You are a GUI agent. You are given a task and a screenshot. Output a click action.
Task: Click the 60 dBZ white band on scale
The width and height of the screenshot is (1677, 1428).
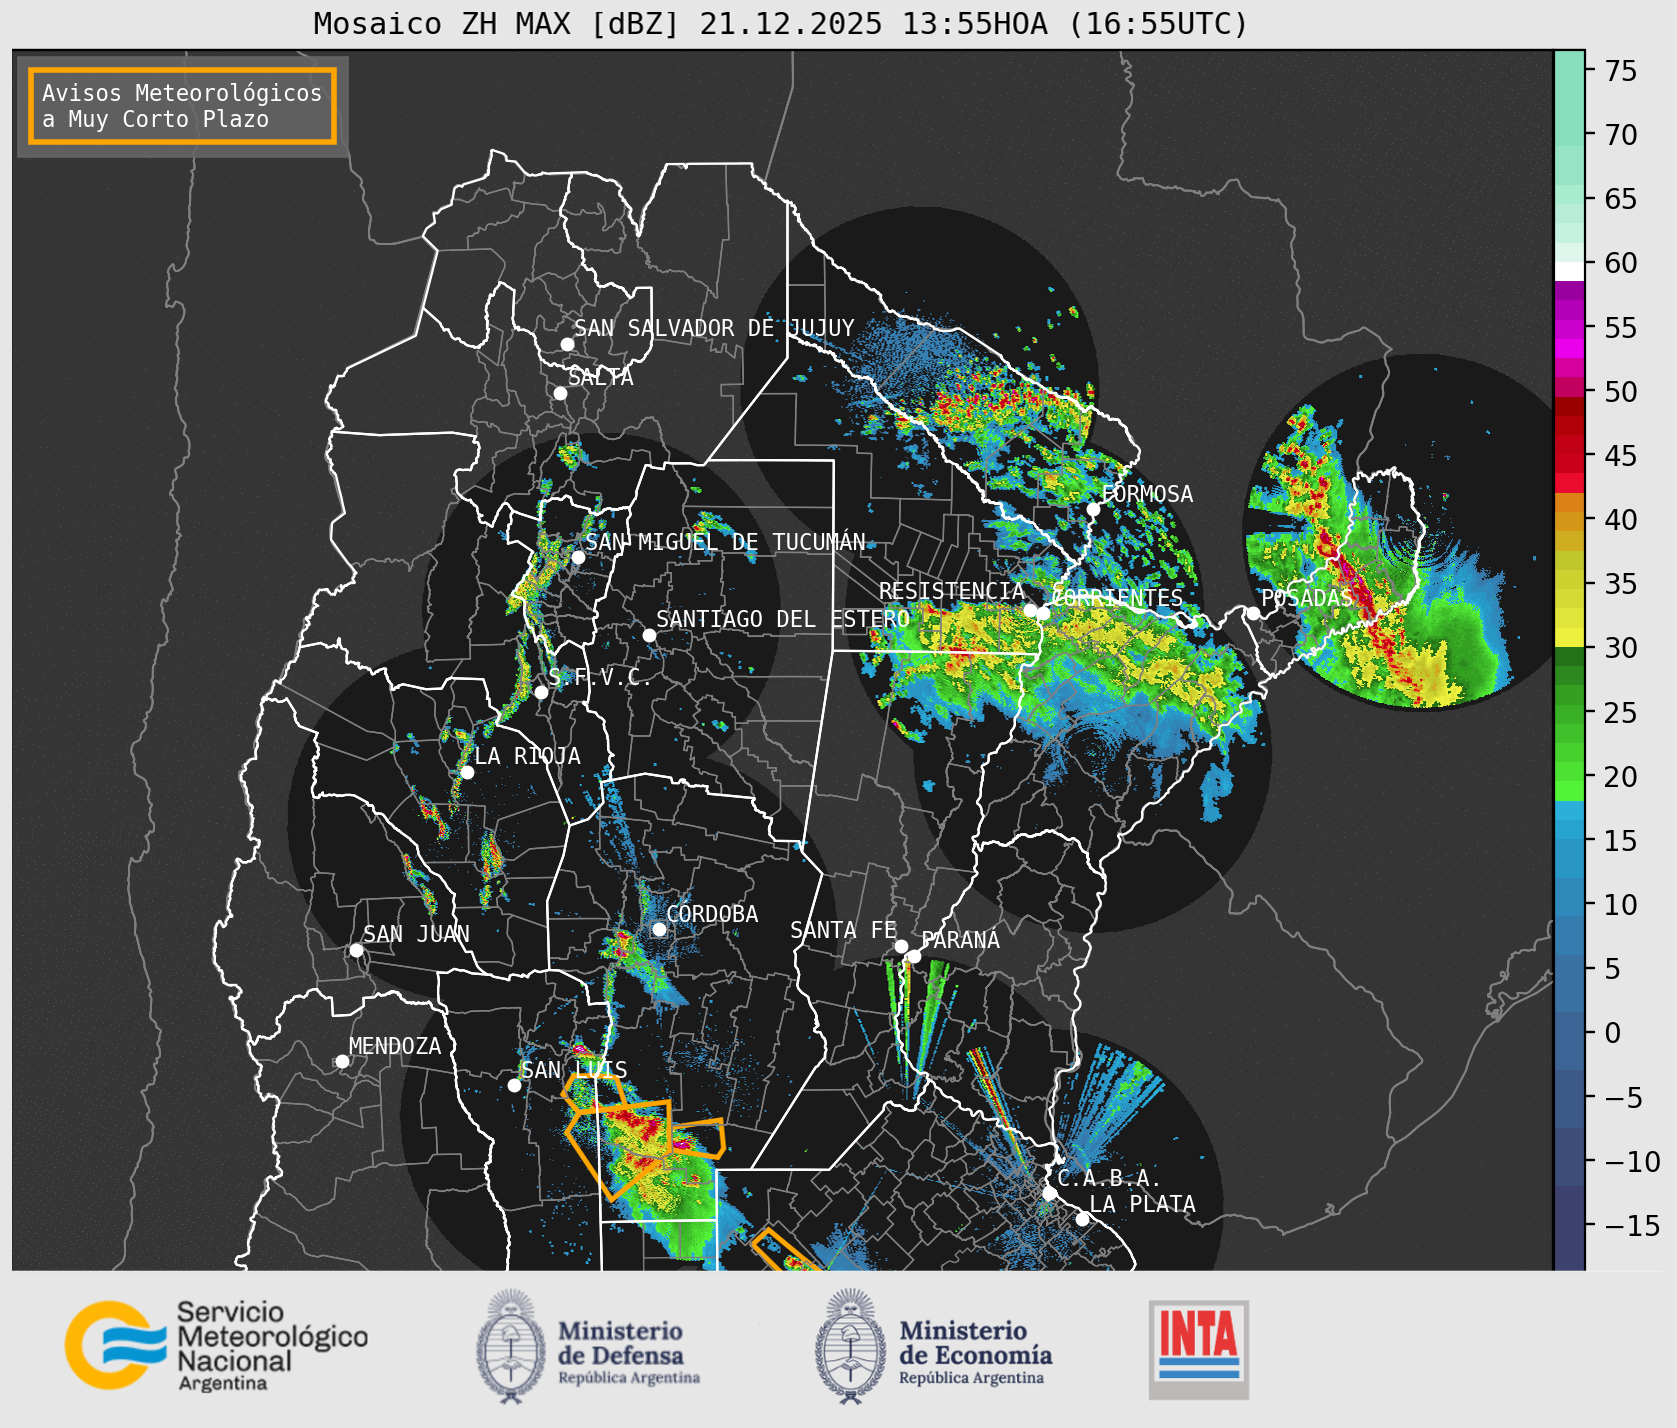[1569, 270]
